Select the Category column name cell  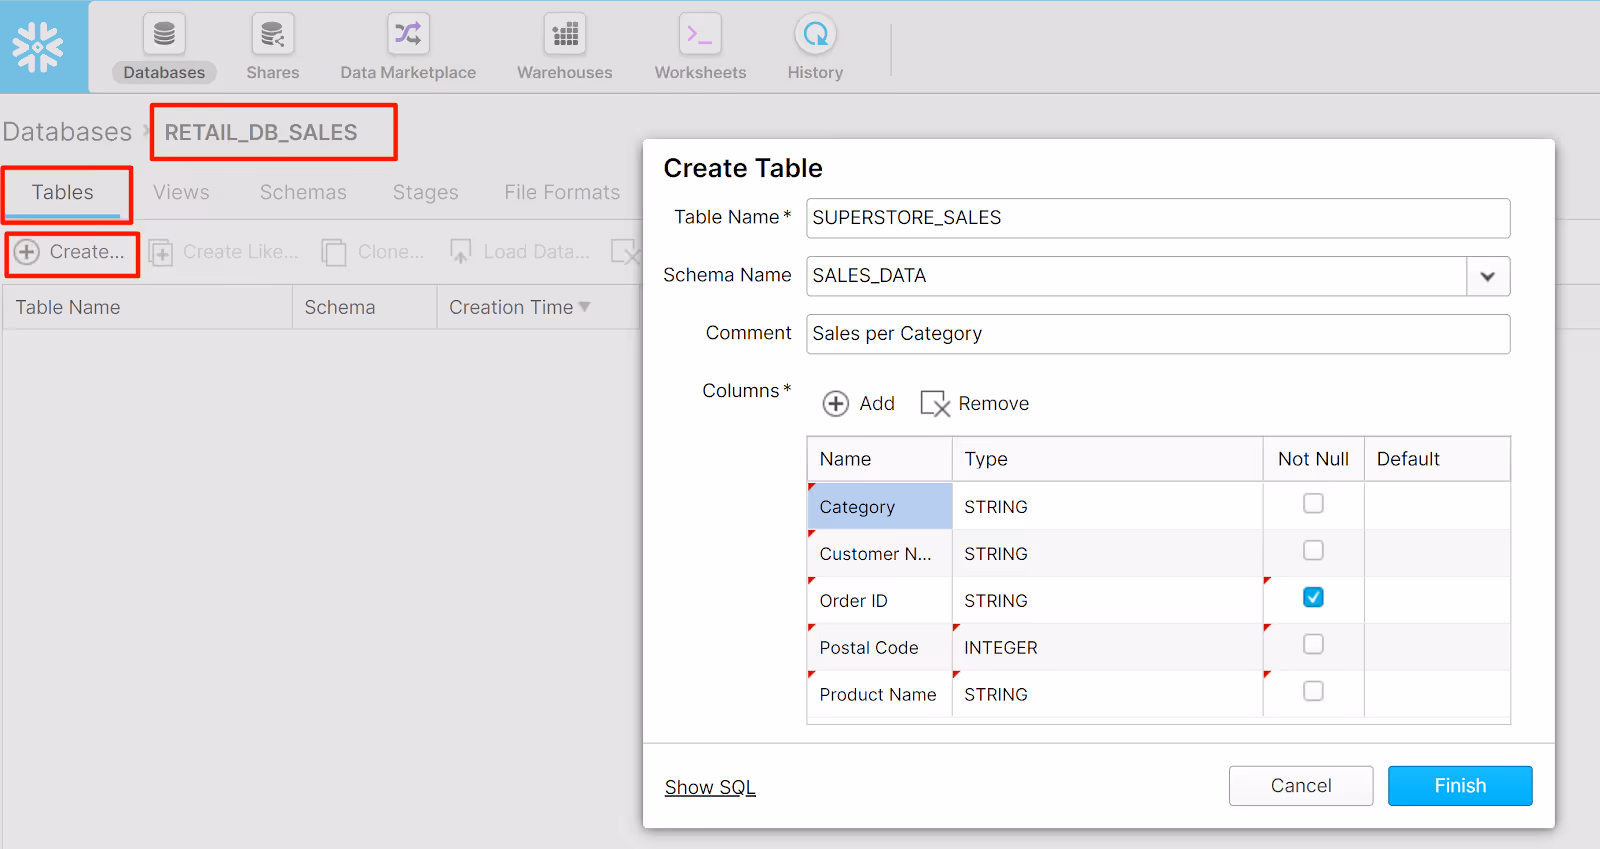pos(880,506)
